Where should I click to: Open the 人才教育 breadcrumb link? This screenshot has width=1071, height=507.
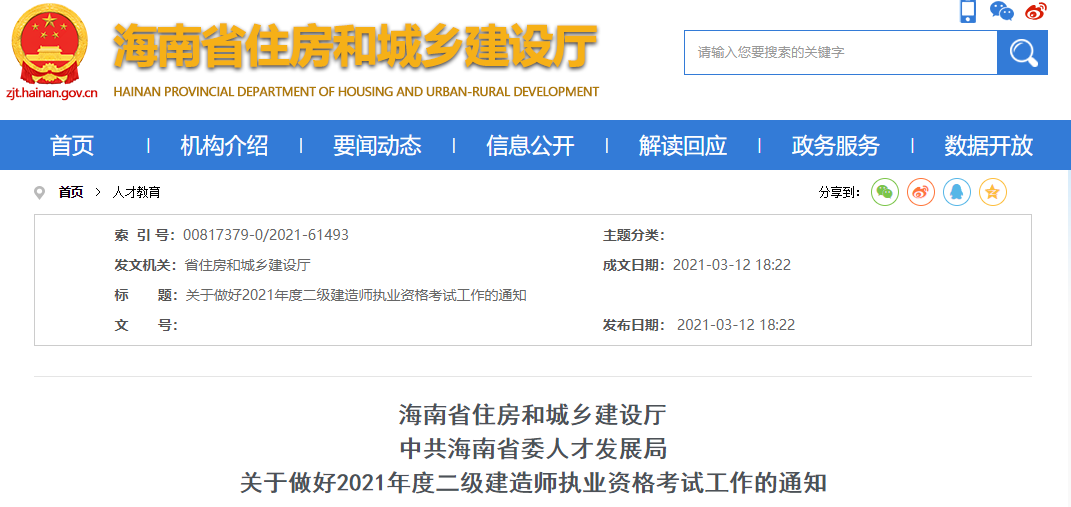(x=136, y=192)
